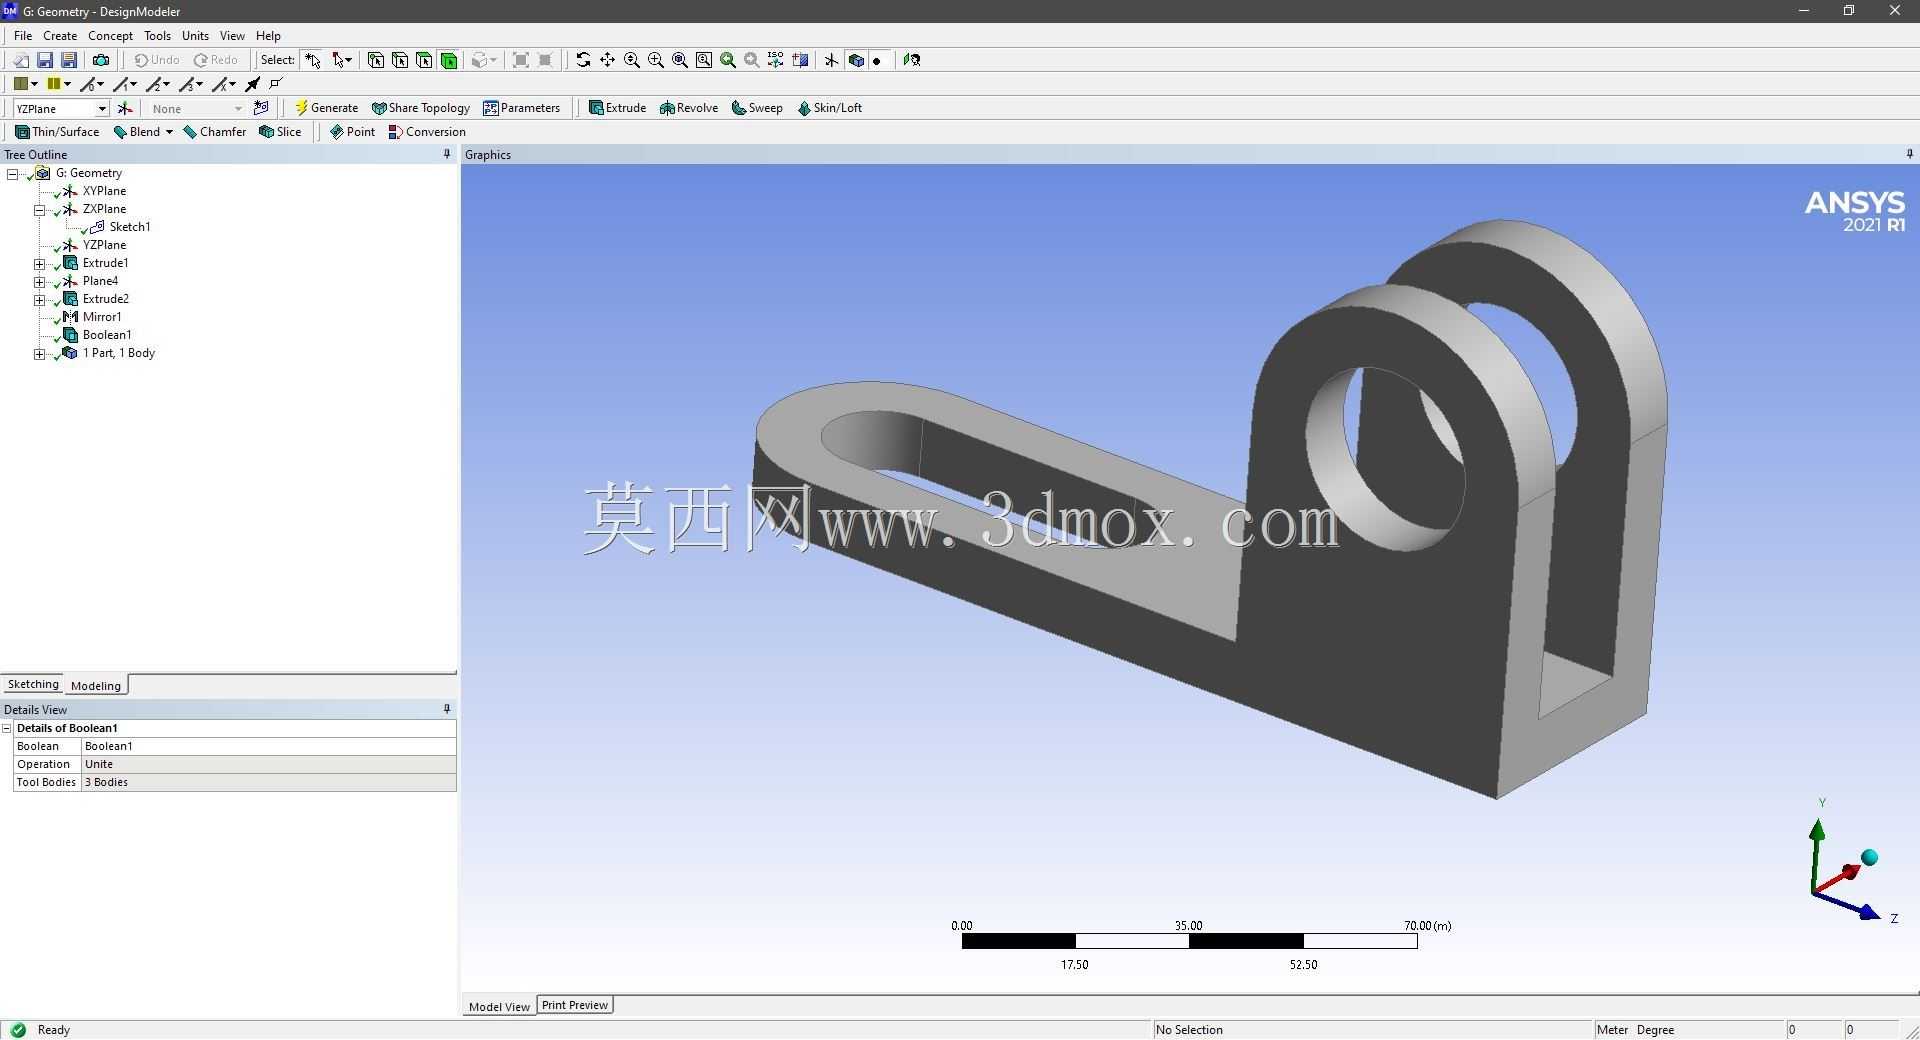Open the Select Mode dropdown
Screen dimensions: 1920x1040
pyautogui.click(x=342, y=60)
